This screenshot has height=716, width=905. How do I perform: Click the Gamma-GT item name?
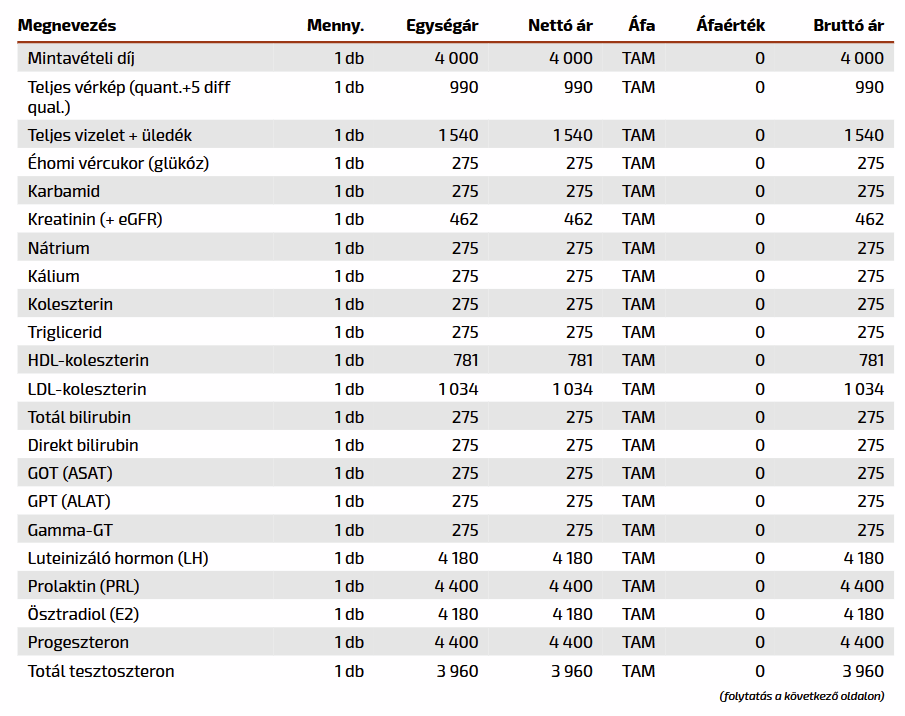coord(70,530)
